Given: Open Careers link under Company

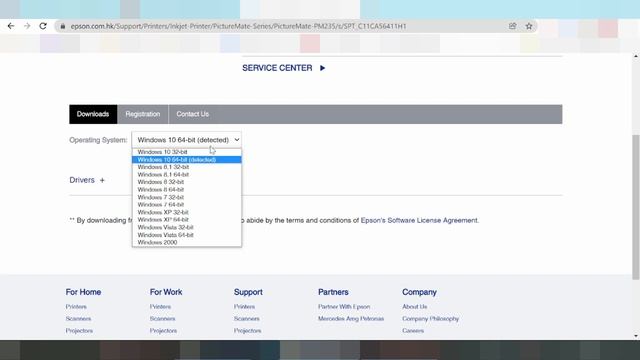Looking at the screenshot, I should [x=413, y=331].
